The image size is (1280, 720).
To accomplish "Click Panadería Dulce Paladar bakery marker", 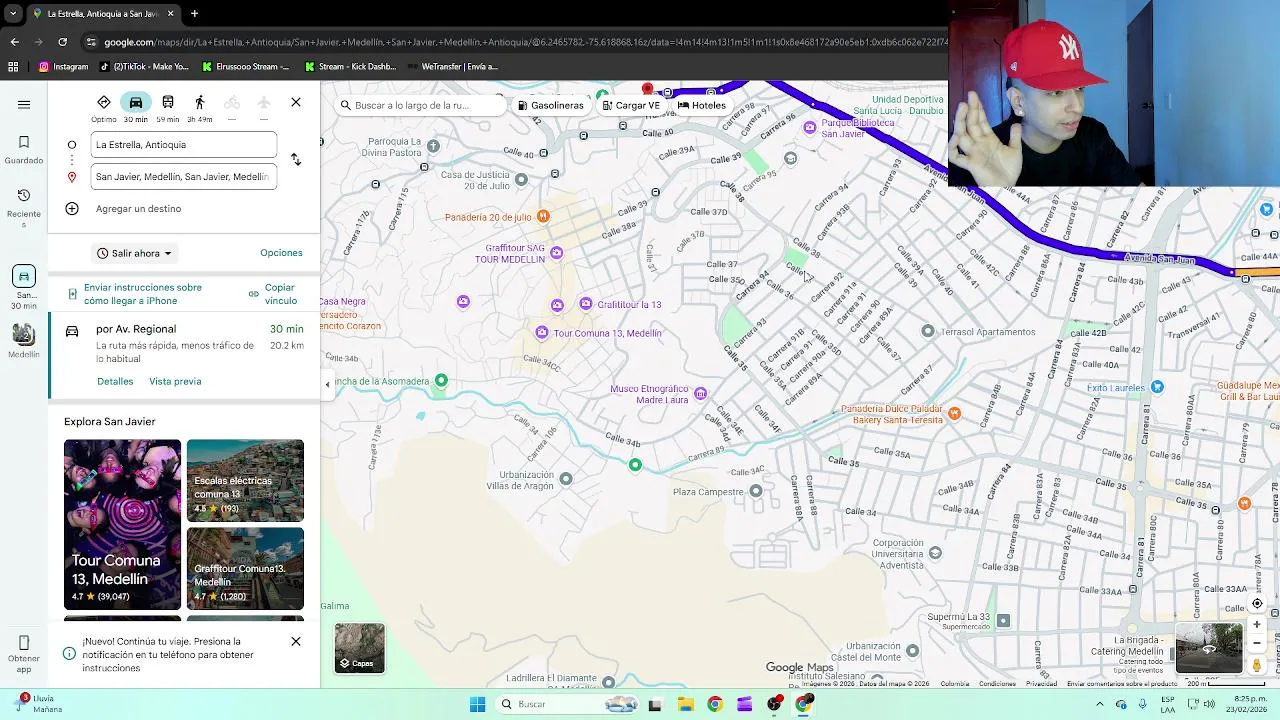I will coord(955,414).
